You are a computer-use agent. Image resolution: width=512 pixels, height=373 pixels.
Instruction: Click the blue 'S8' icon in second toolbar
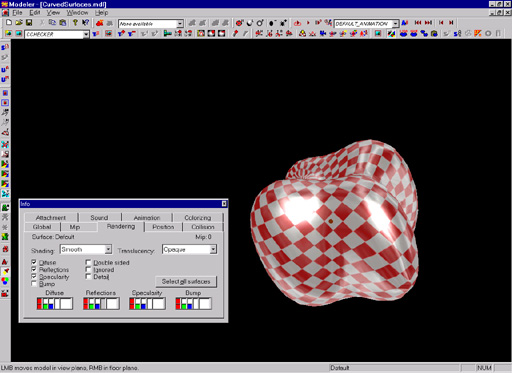[x=457, y=34]
